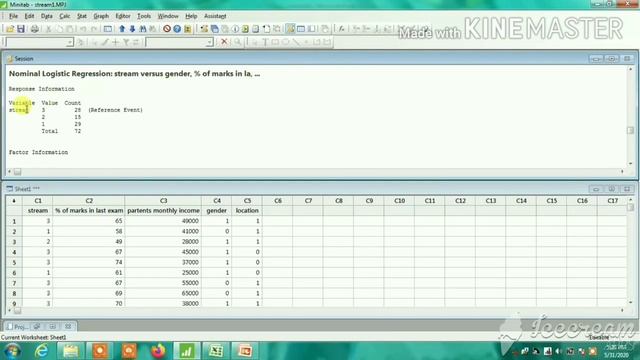Click '% of marks in last exam' name cell
The height and width of the screenshot is (360, 640).
(x=89, y=211)
